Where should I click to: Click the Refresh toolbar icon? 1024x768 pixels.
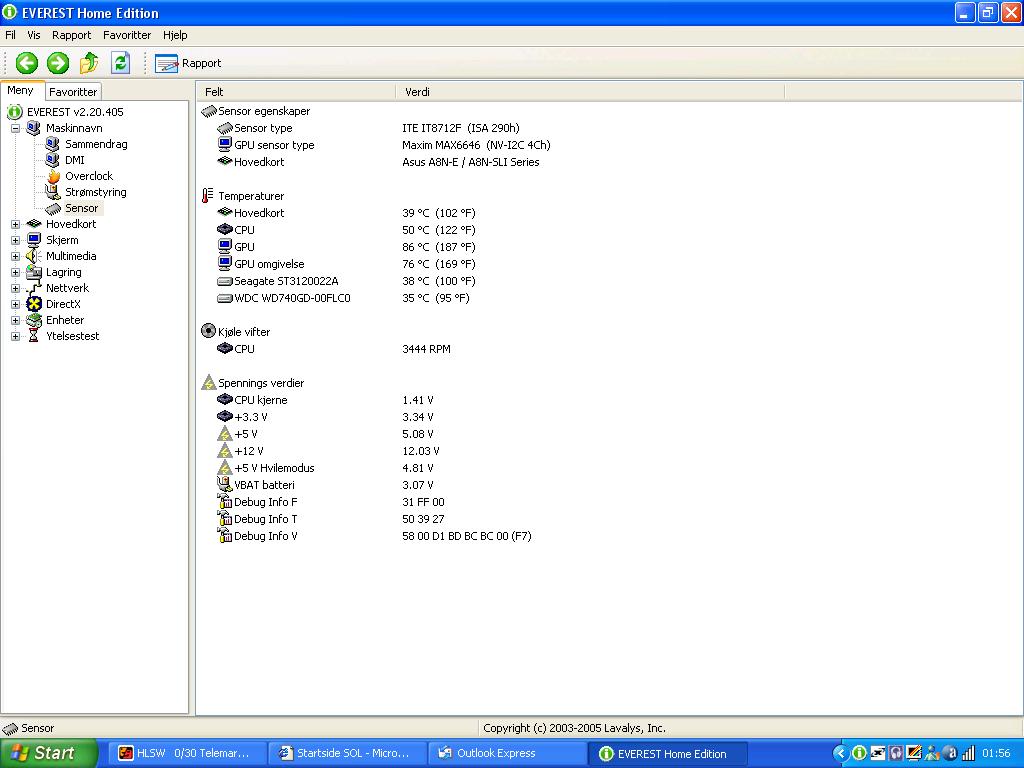(120, 63)
